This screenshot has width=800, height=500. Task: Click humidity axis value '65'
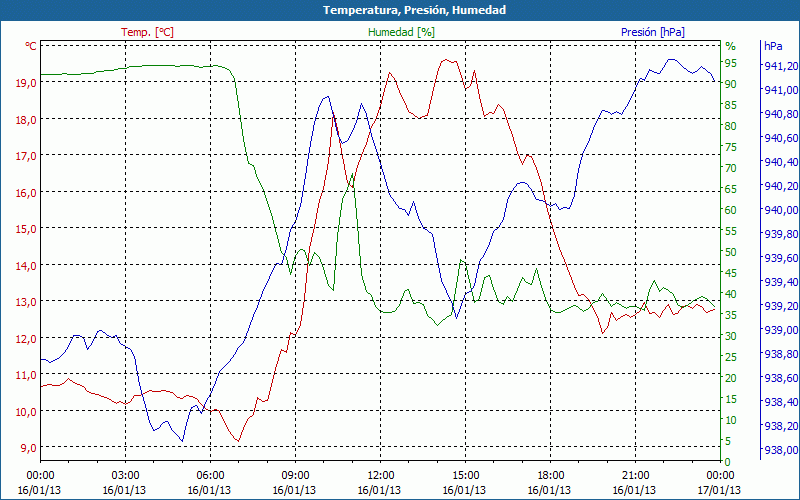click(731, 189)
